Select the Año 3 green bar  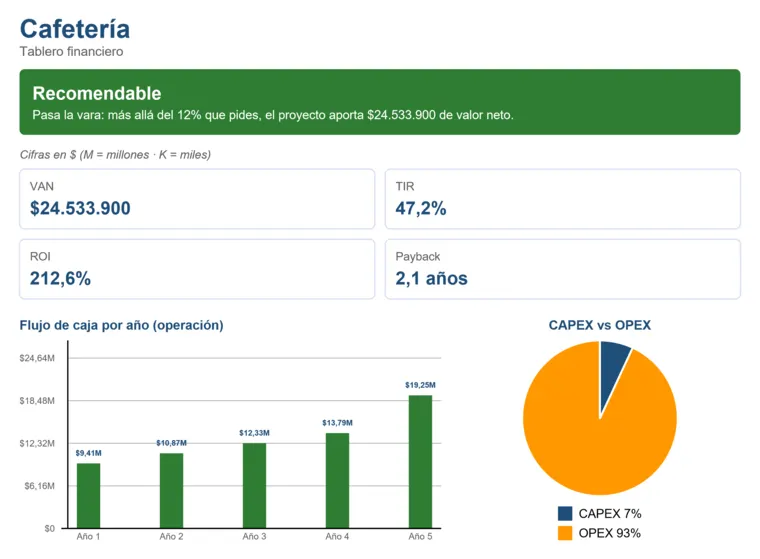click(x=254, y=485)
